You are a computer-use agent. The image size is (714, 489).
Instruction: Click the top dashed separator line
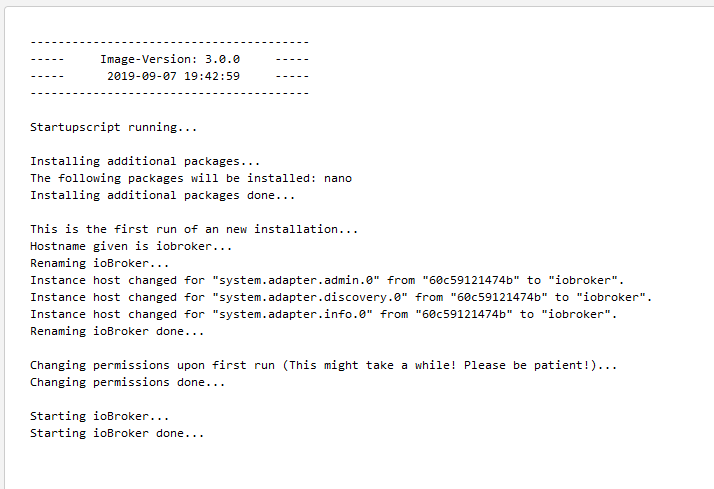[x=169, y=42]
